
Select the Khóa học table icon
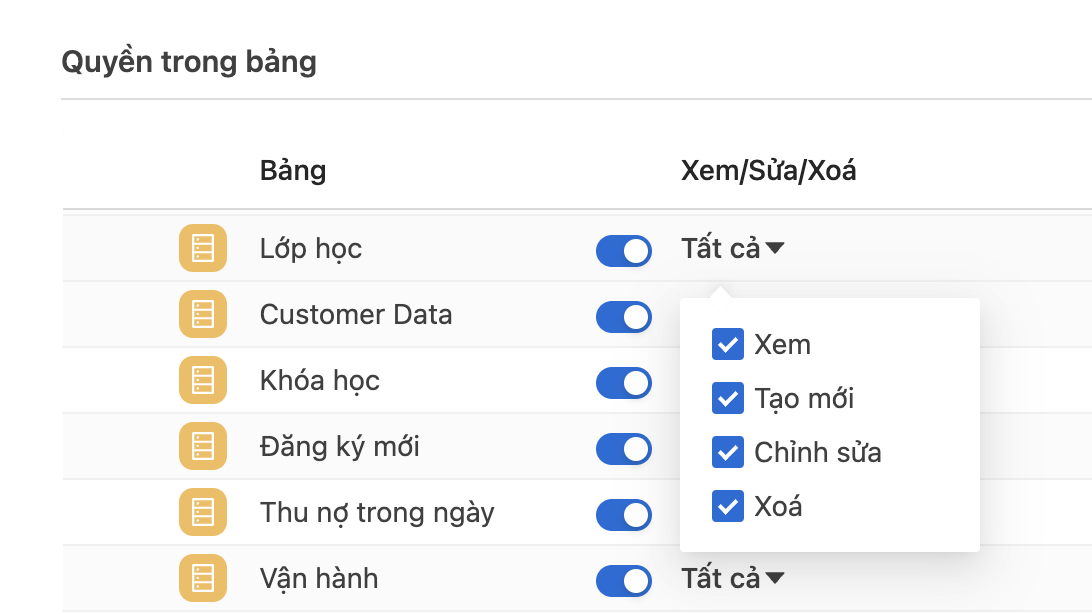tap(203, 381)
